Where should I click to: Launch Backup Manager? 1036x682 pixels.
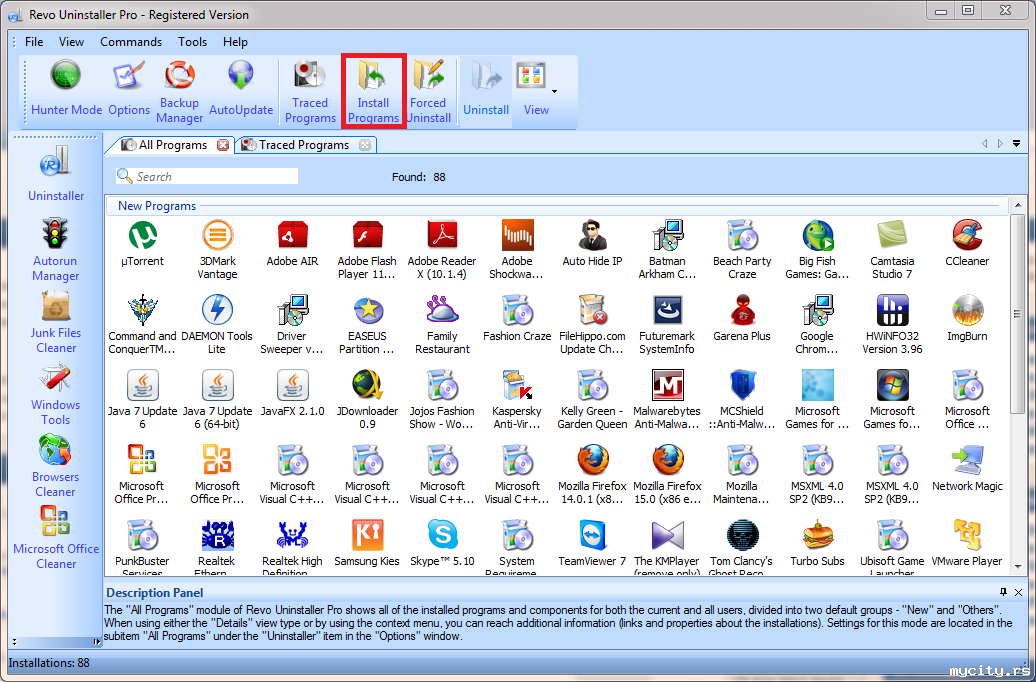180,91
